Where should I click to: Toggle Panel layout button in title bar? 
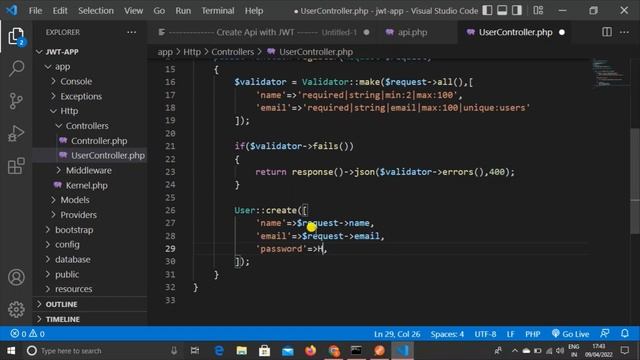tap(502, 10)
